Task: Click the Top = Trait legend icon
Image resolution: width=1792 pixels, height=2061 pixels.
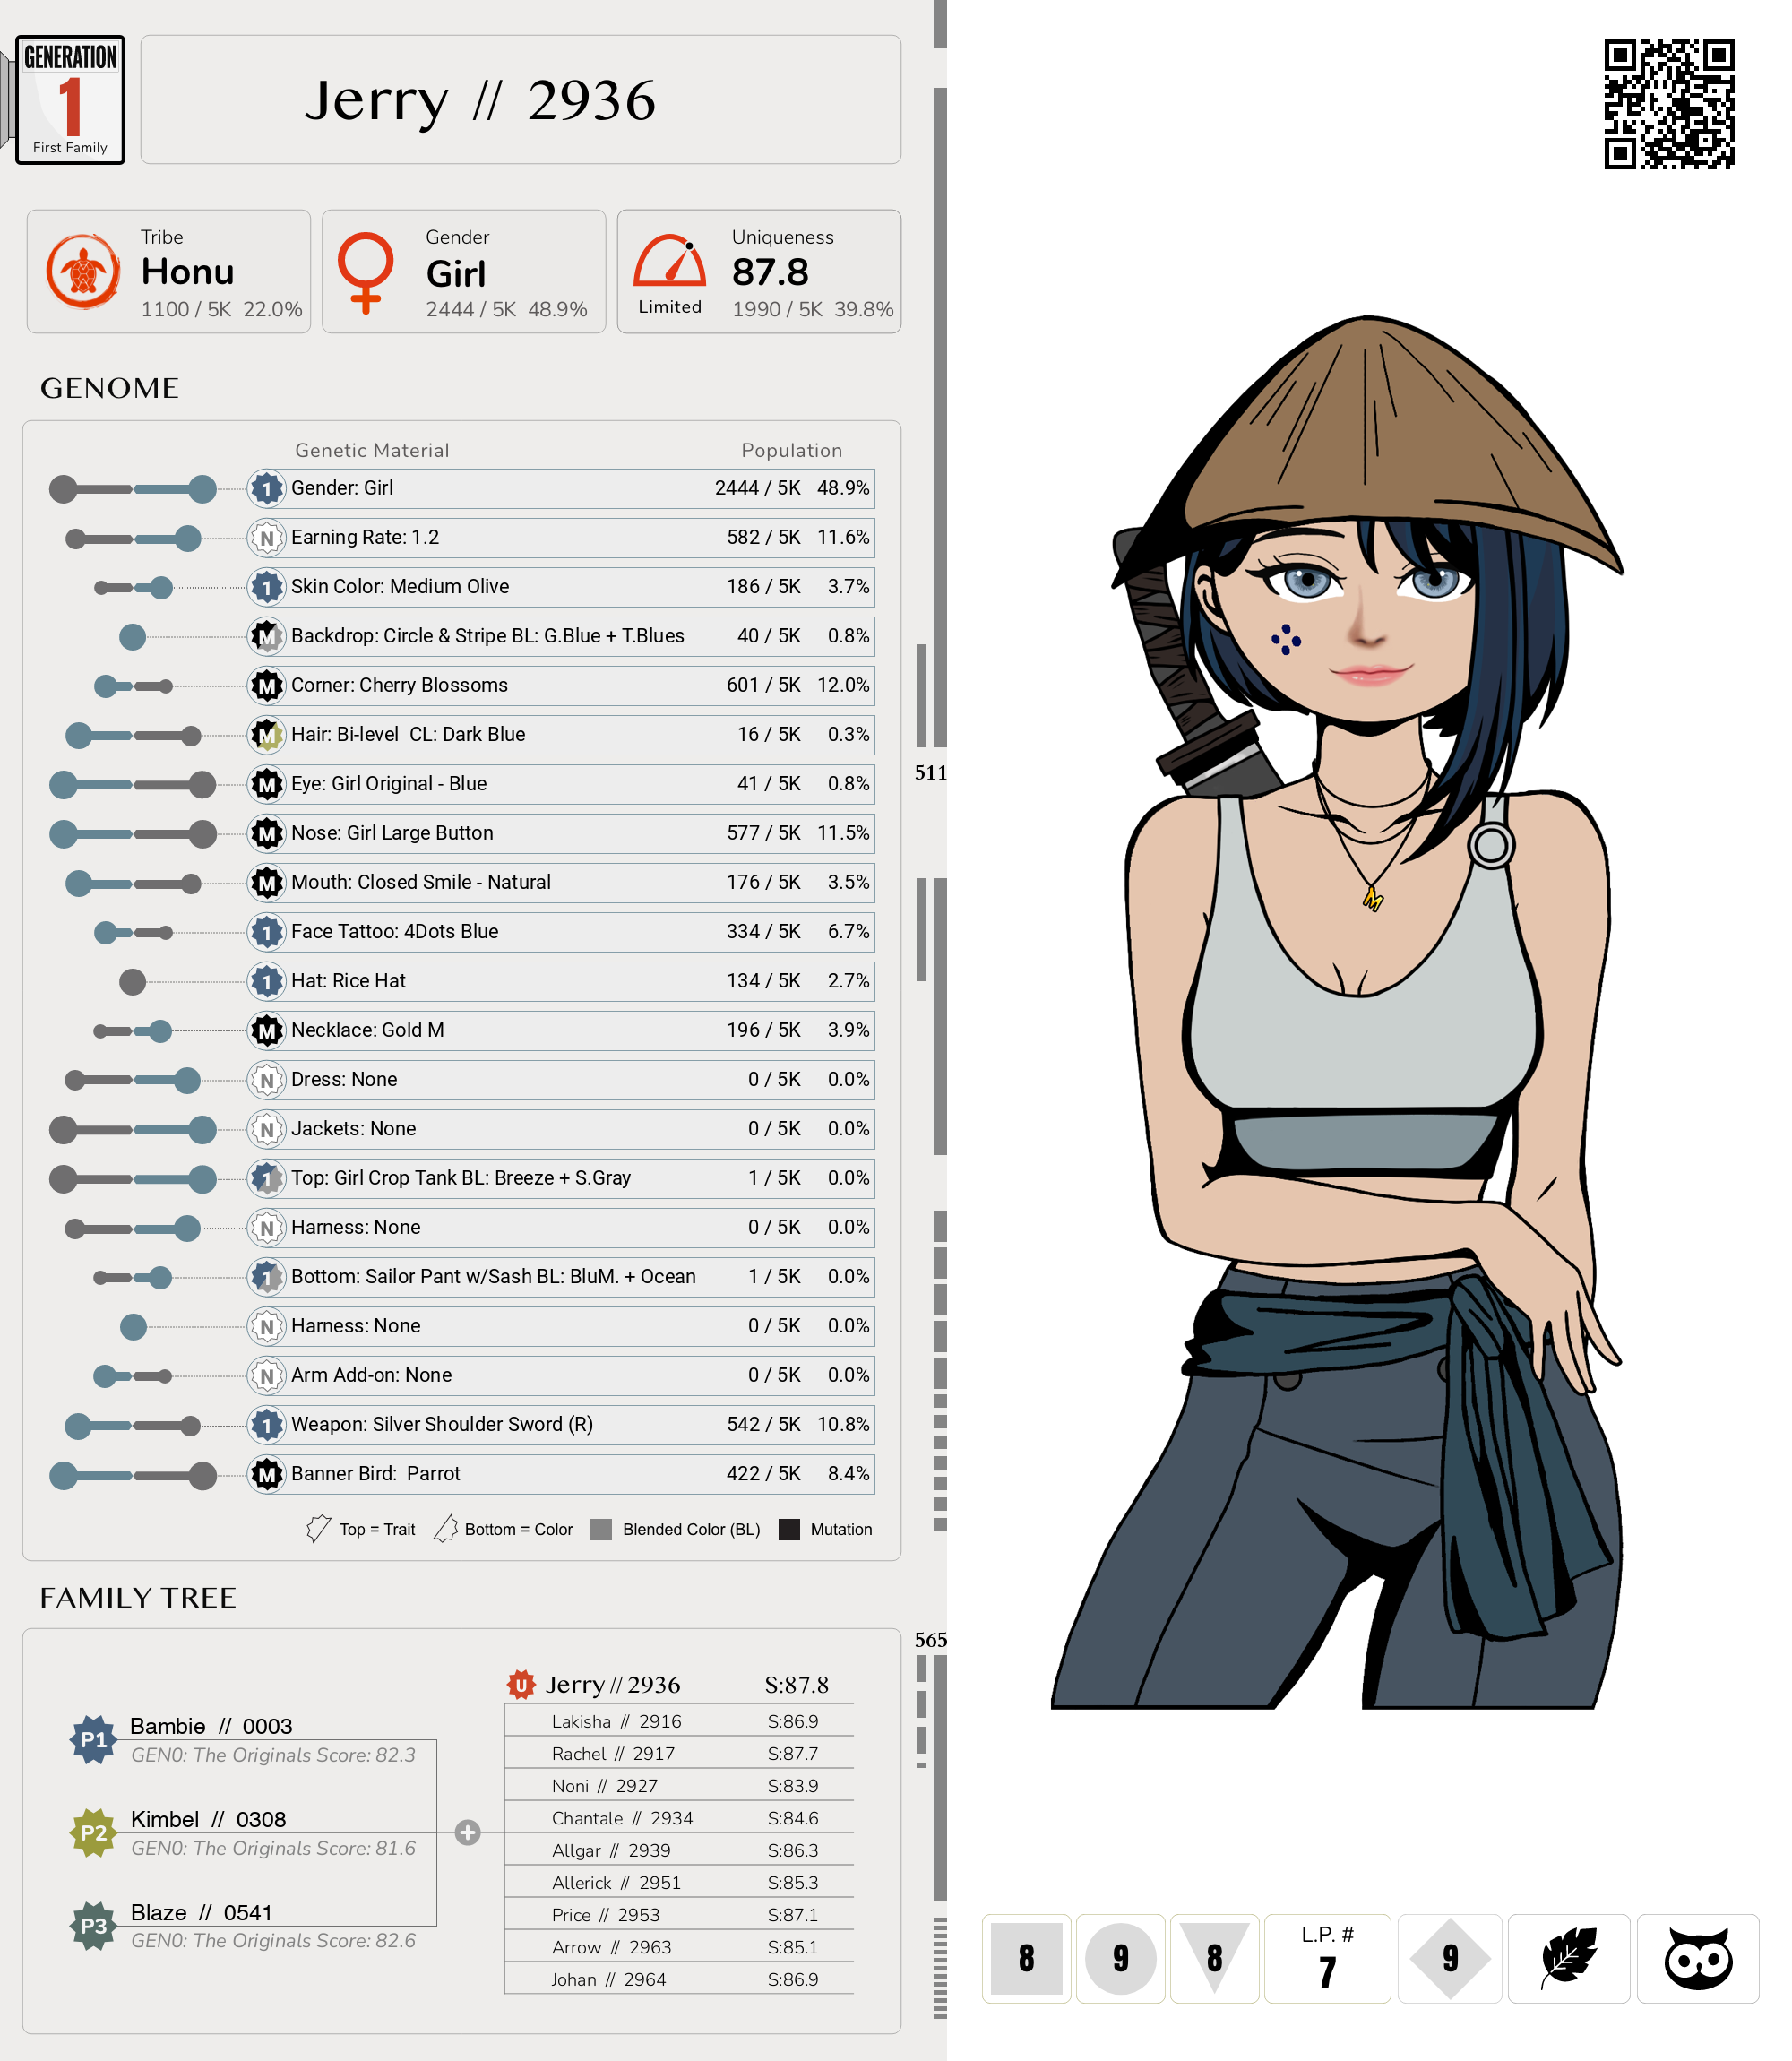Action: 318,1528
